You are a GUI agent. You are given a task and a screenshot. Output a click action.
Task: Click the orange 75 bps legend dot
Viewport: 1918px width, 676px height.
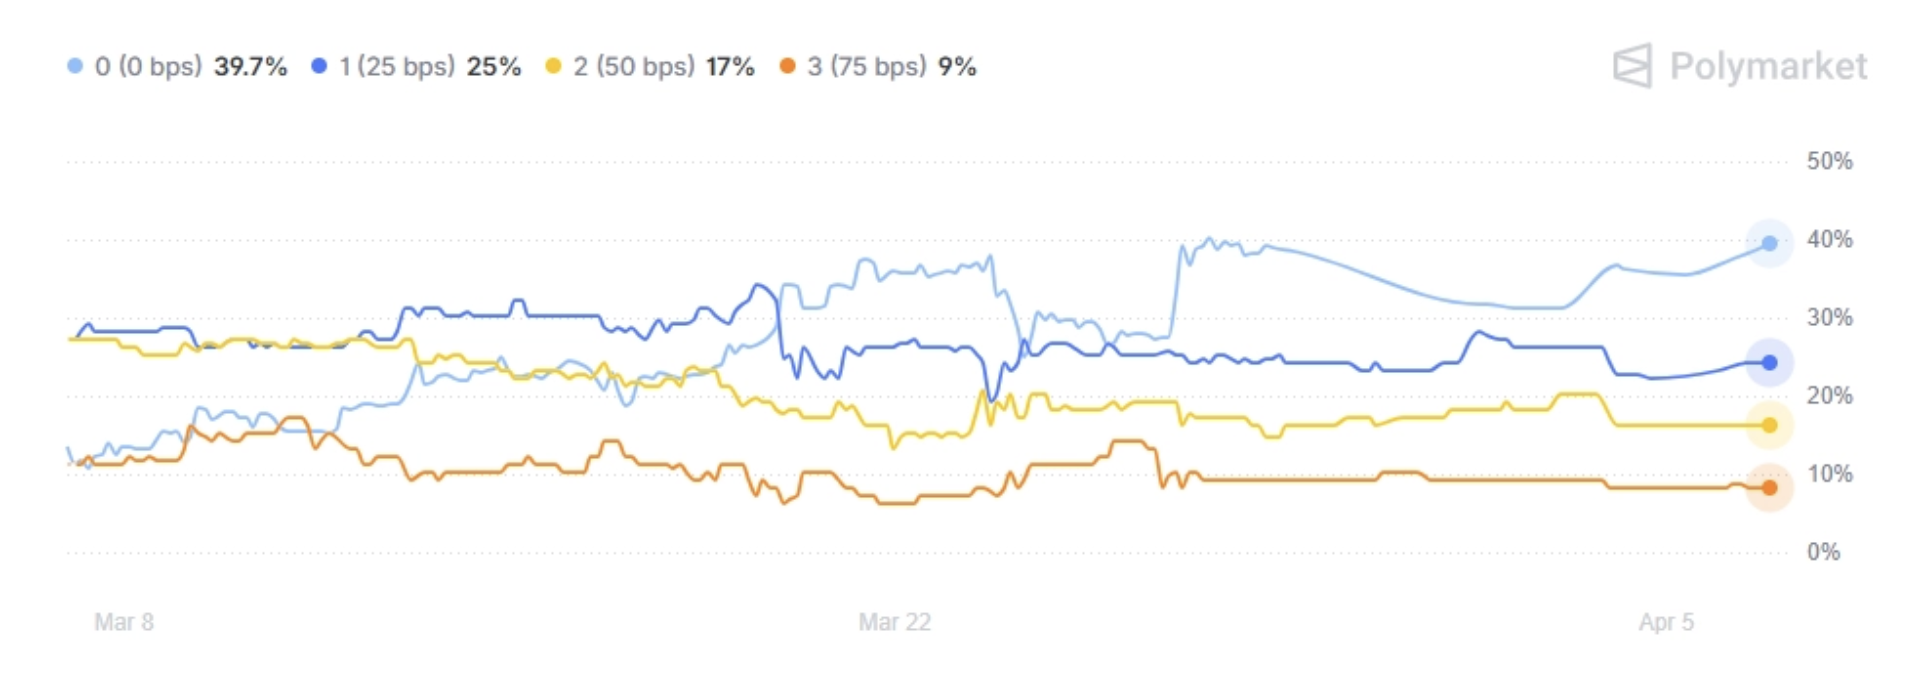(788, 66)
